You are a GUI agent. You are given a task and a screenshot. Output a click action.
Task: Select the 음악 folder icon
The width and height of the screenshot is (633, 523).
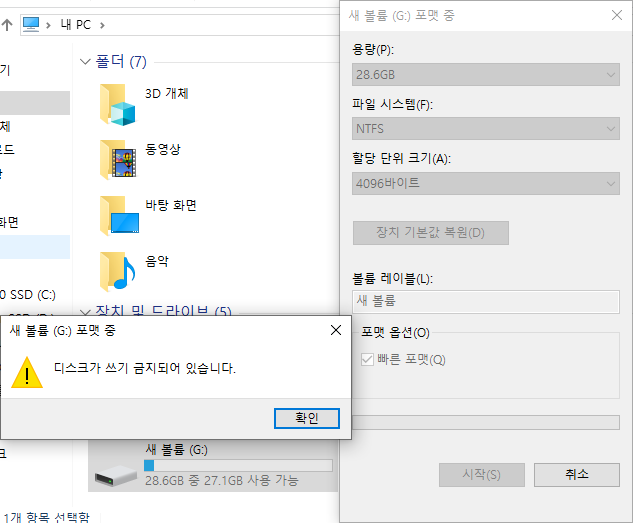tap(117, 271)
